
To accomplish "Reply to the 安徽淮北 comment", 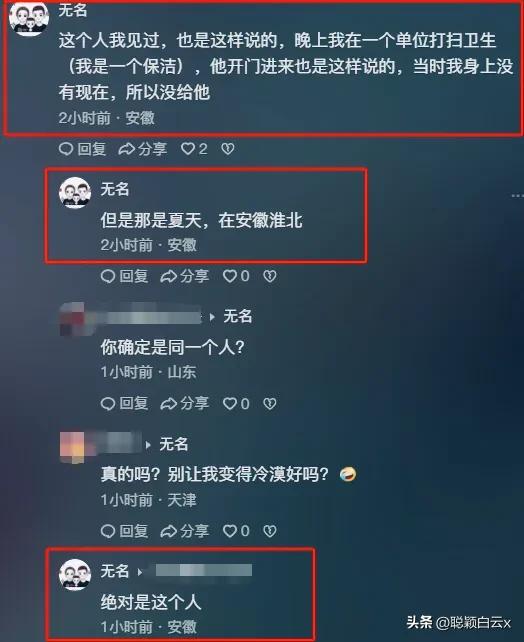I will [x=124, y=276].
